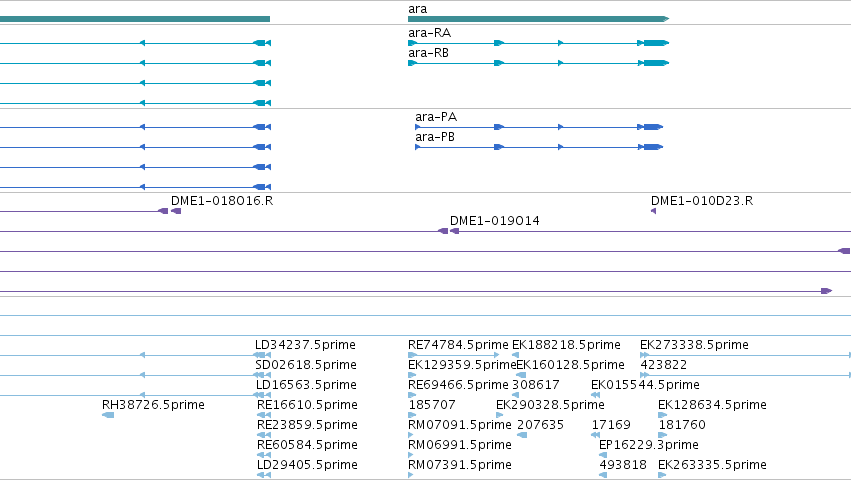Select the LD29405.5prime EST label
Image resolution: width=851 pixels, height=480 pixels.
point(307,465)
